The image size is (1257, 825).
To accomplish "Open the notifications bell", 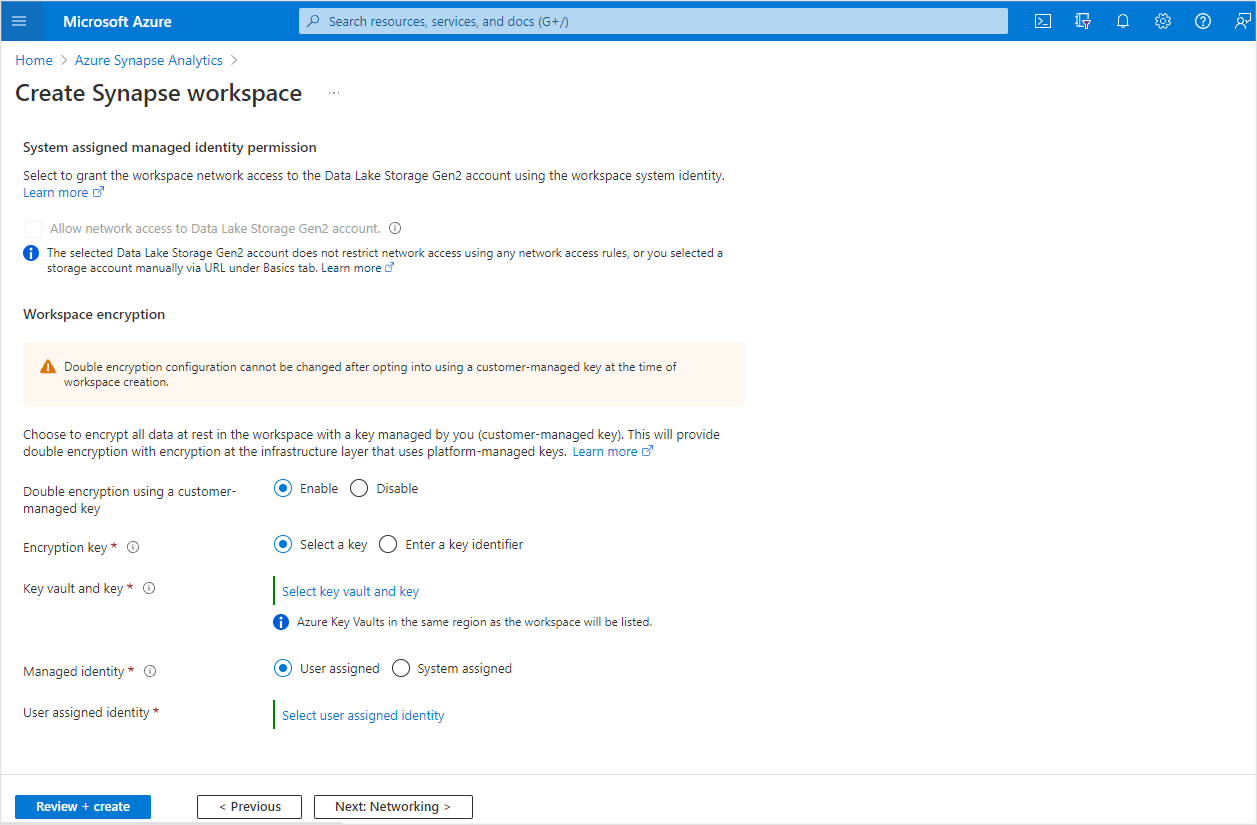I will pyautogui.click(x=1123, y=21).
